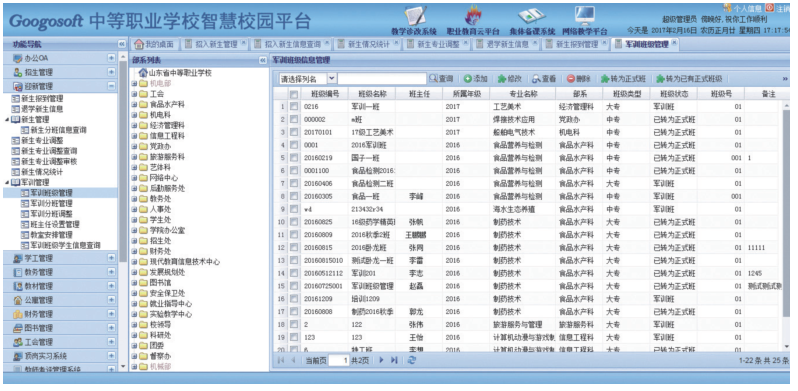This screenshot has height=391, width=798.
Task: Open the 职业教育云平台 flame icon
Action: (x=473, y=16)
